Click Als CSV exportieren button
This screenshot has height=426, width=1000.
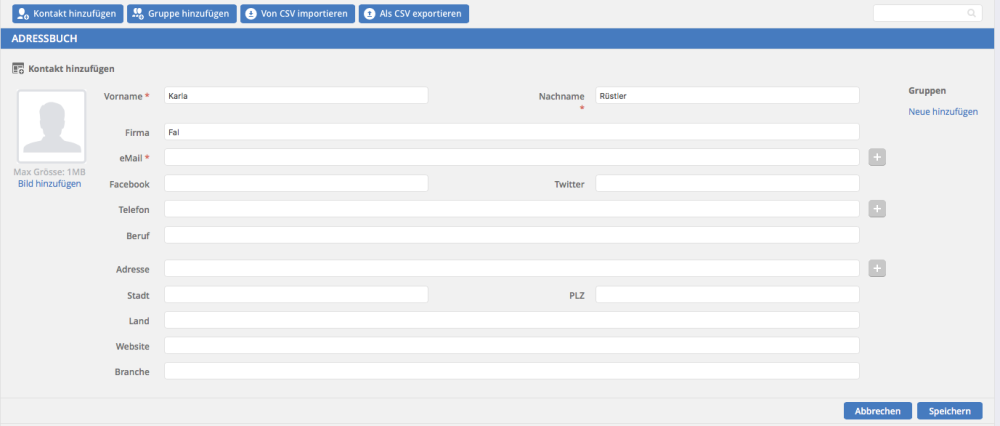coord(414,13)
